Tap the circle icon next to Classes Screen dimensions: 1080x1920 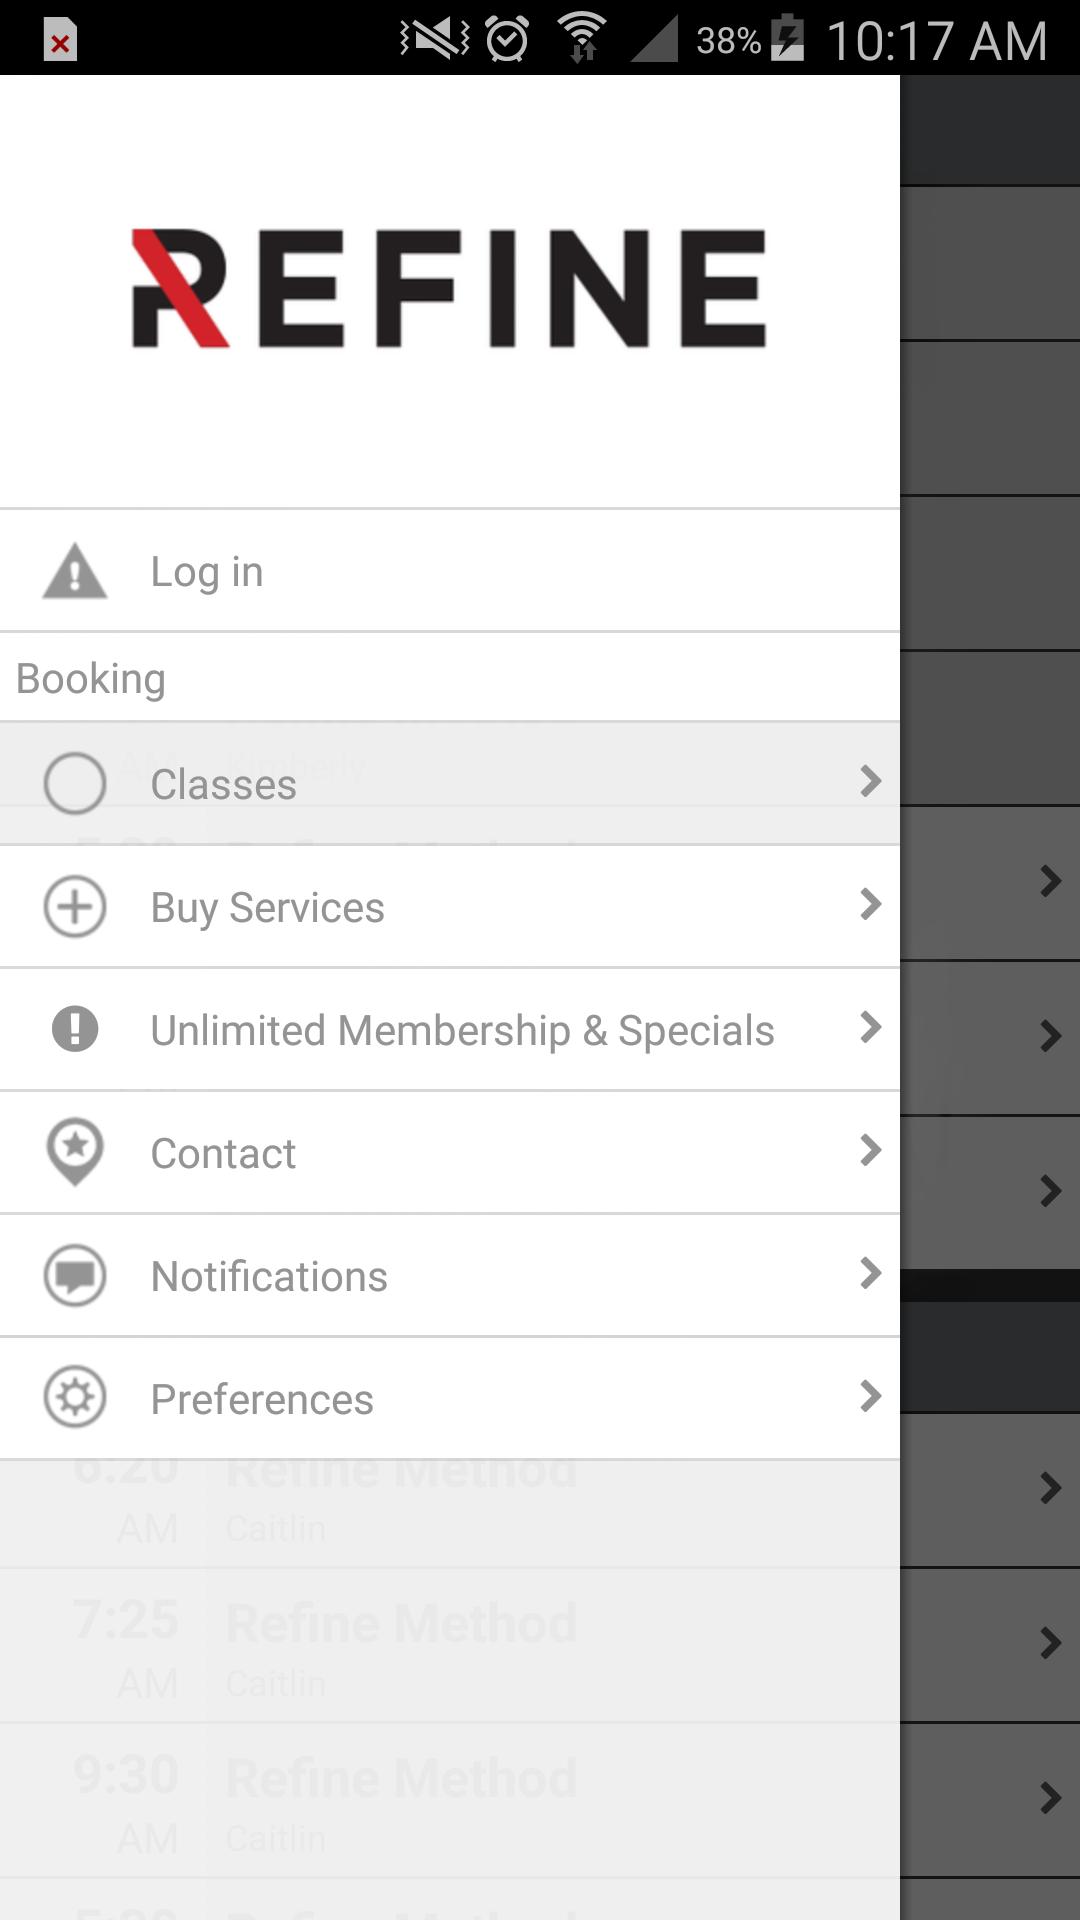[x=75, y=783]
